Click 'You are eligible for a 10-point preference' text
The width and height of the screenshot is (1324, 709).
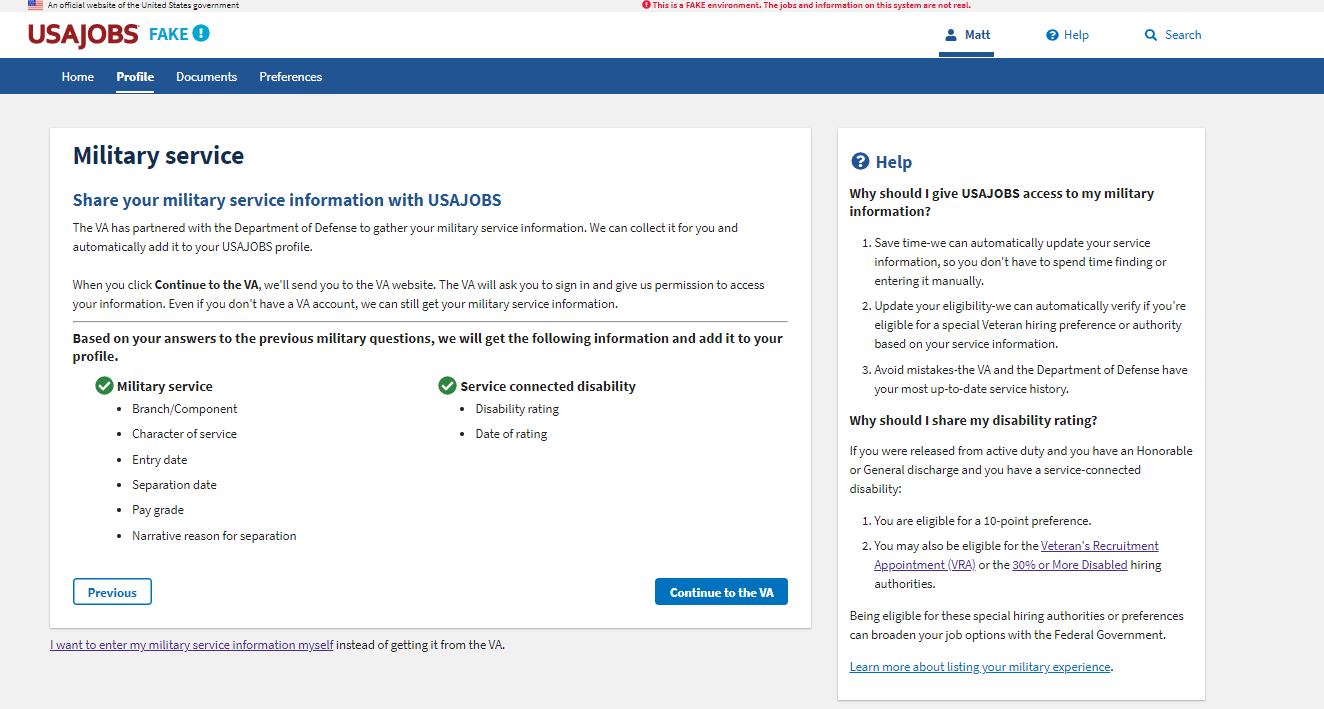(x=982, y=521)
